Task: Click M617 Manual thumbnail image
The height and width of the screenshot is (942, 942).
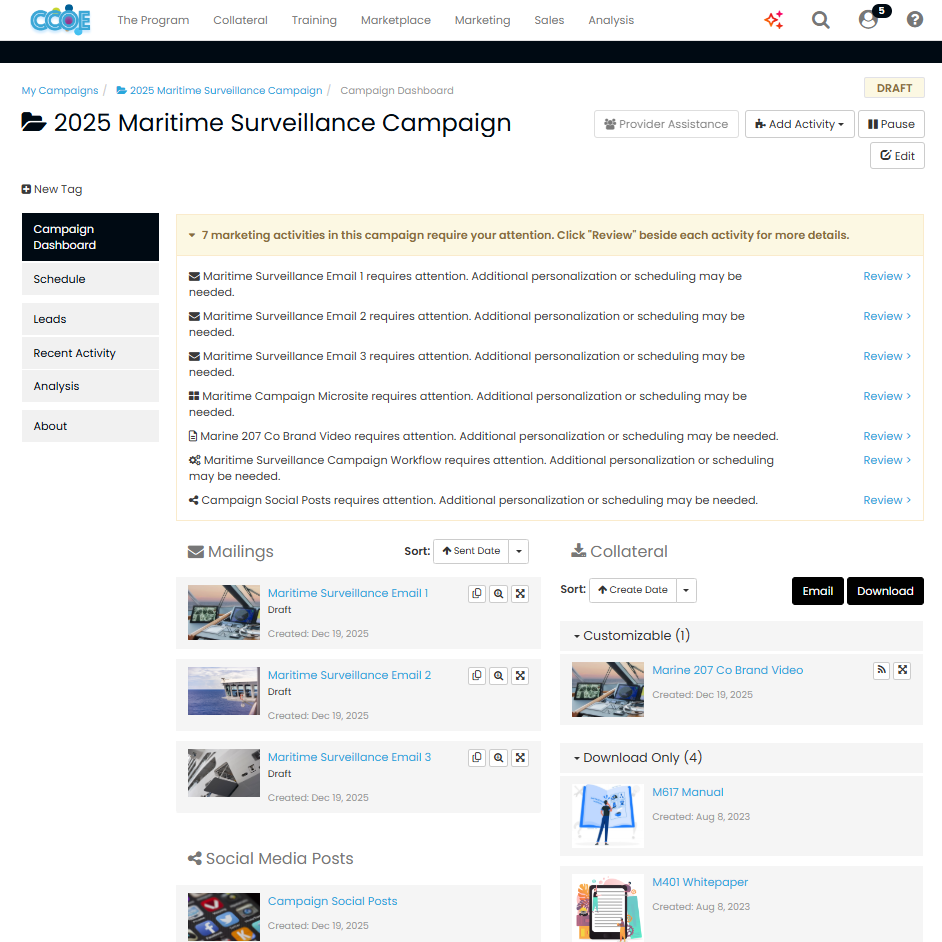Action: pyautogui.click(x=608, y=816)
